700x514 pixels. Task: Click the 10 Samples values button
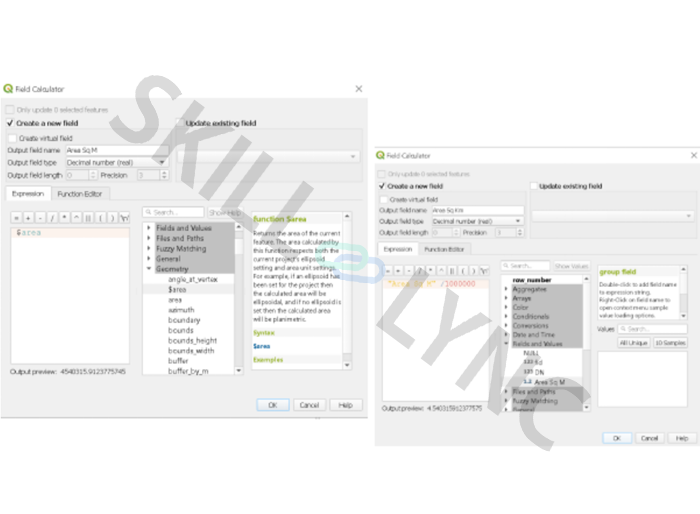click(x=670, y=343)
